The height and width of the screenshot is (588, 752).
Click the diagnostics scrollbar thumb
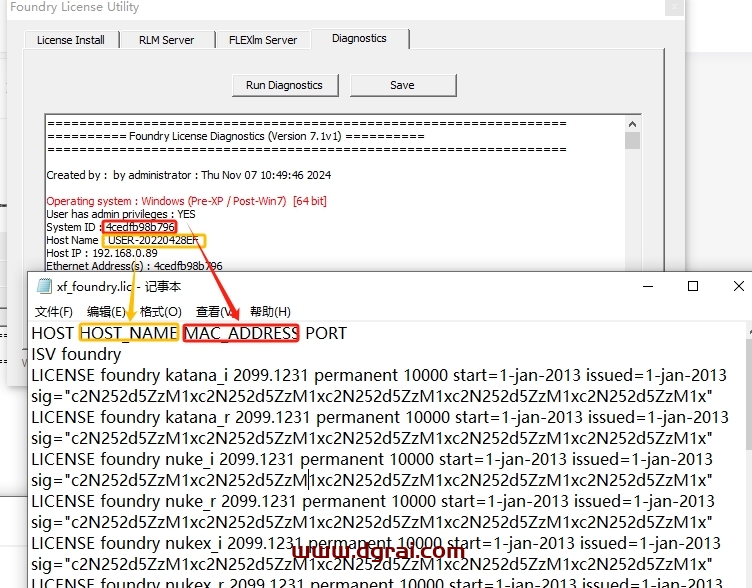click(x=632, y=141)
